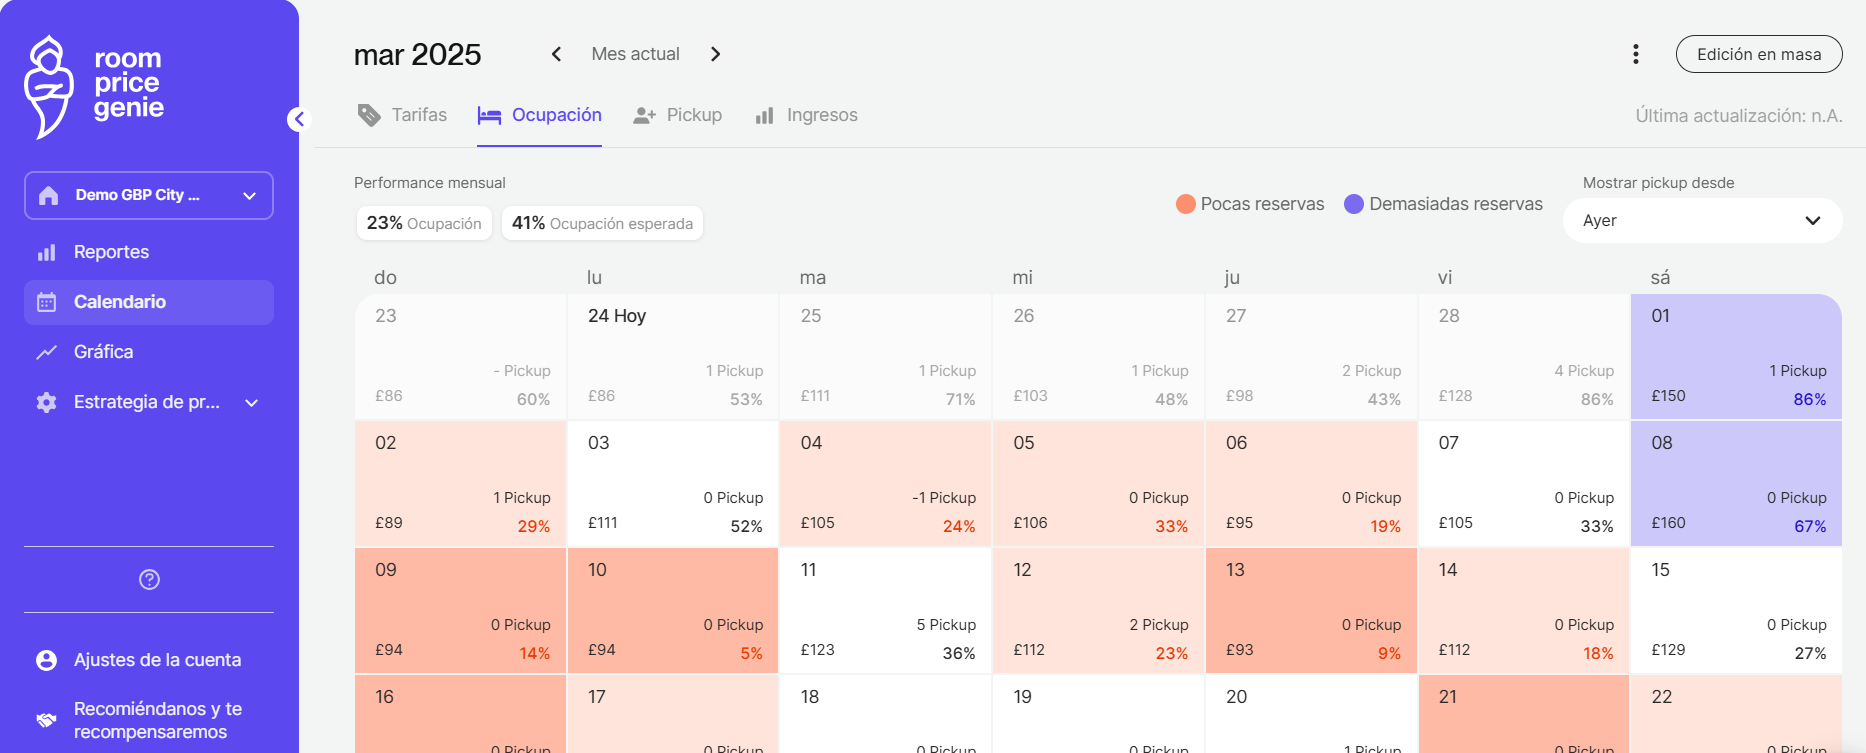Select the purple day 01 cell at £150
Image resolution: width=1866 pixels, height=753 pixels.
click(1736, 357)
